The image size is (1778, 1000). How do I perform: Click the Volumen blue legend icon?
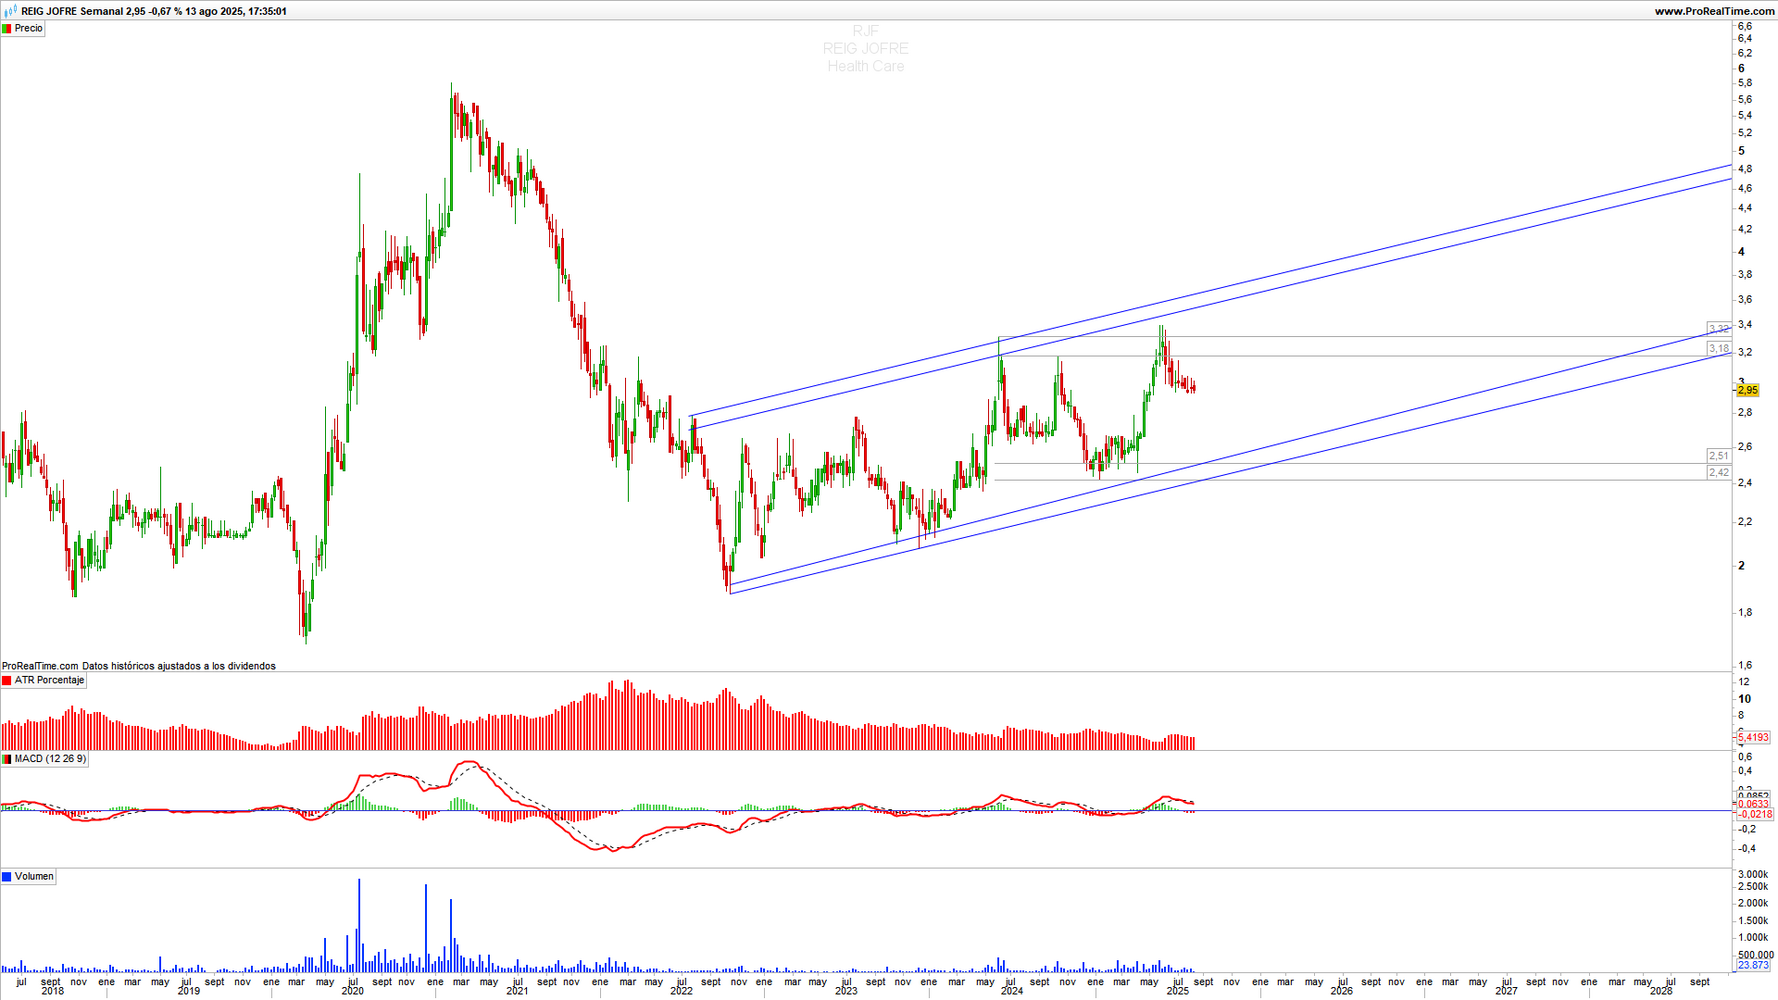[7, 877]
